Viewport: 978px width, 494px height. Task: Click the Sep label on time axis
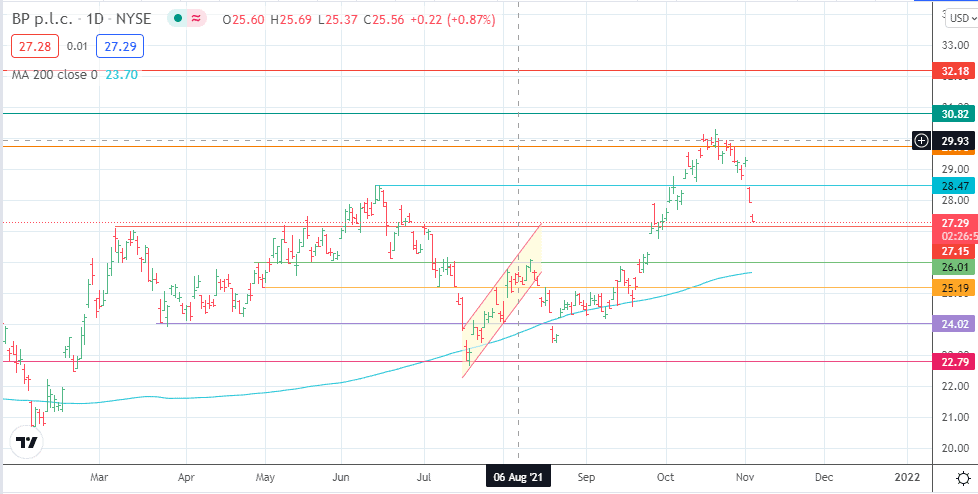(x=586, y=478)
